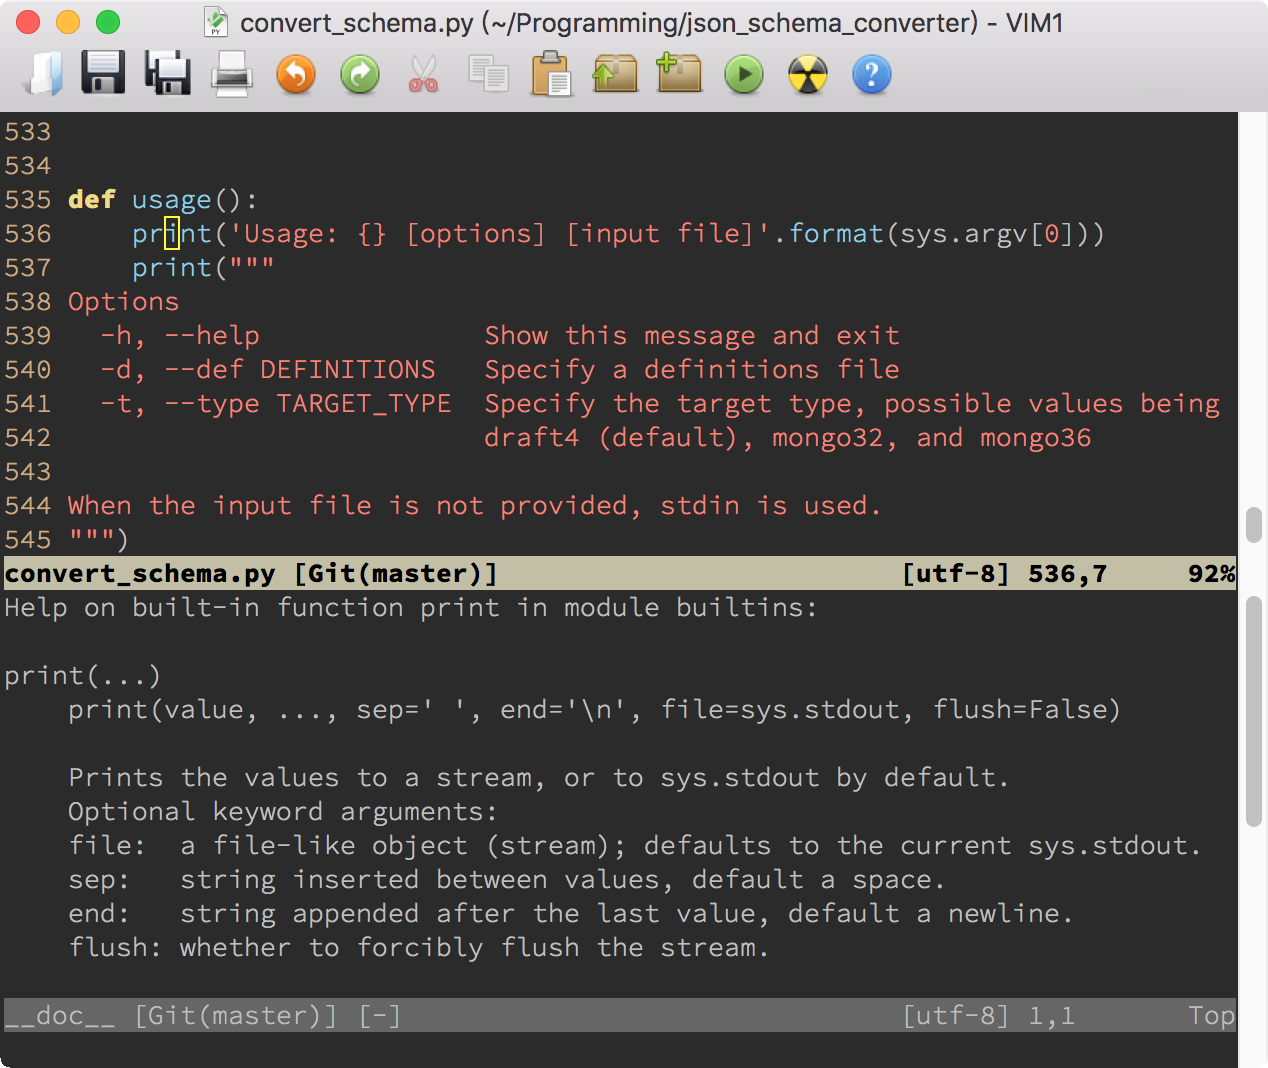Save the current Vim session
Screen dimensions: 1268x1068
[x=679, y=74]
